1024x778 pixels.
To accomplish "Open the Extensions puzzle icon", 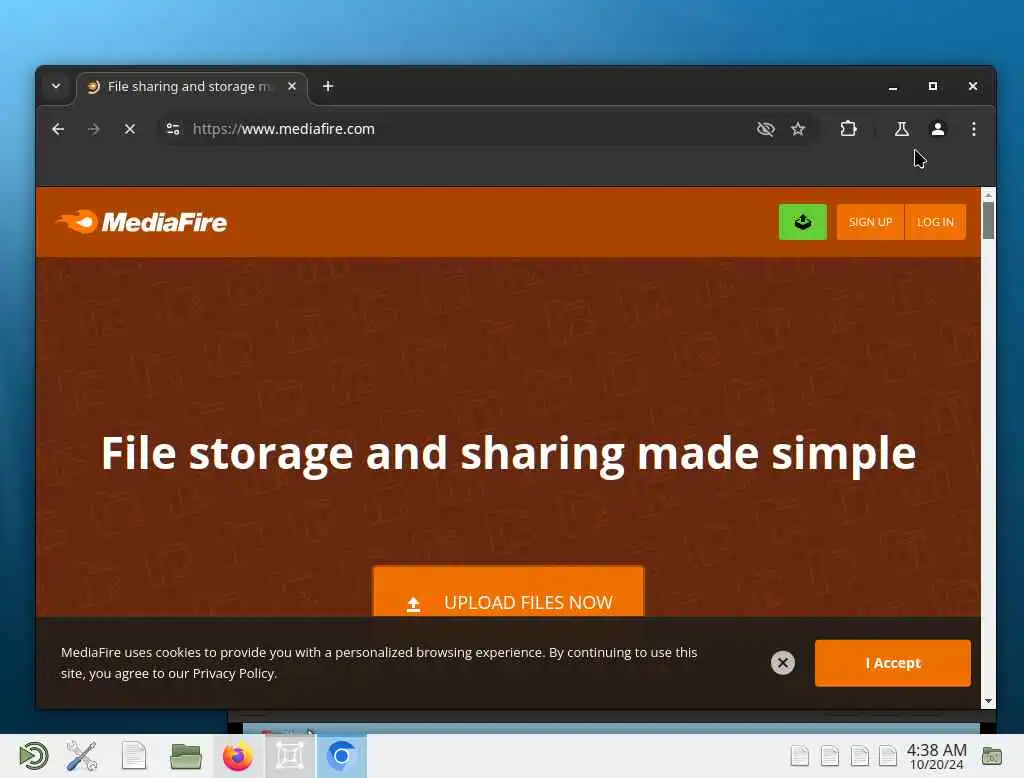I will pos(848,129).
